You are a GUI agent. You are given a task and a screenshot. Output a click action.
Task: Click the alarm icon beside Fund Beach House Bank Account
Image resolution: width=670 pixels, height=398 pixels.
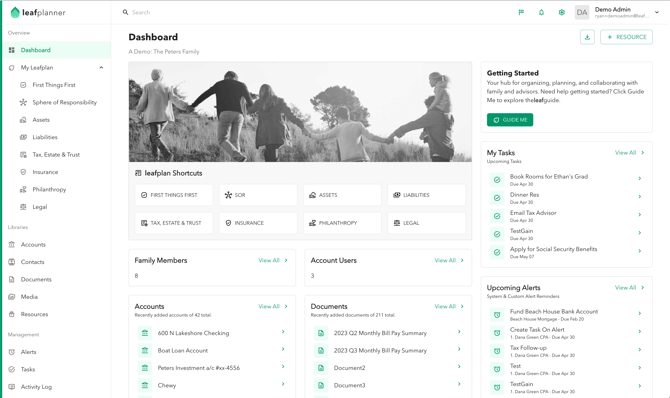point(497,315)
